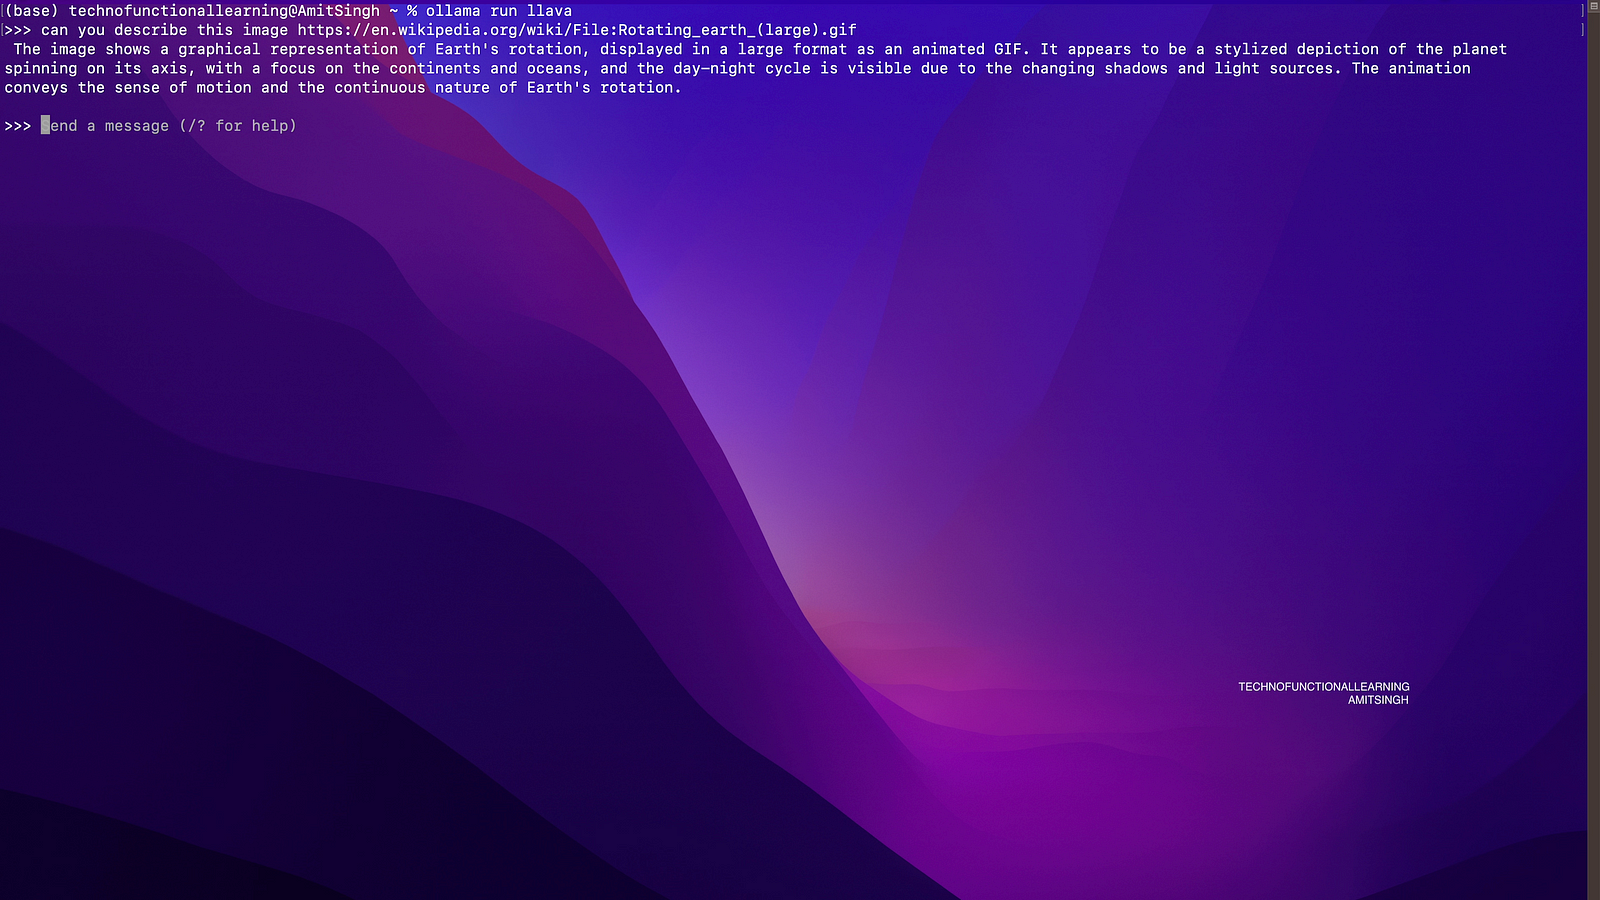Click the "(base)" conda environment label
This screenshot has height=900, width=1600.
(32, 11)
